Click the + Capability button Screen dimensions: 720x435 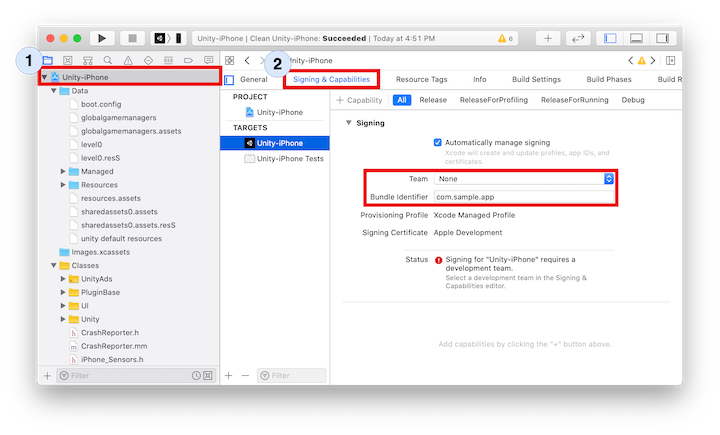360,100
